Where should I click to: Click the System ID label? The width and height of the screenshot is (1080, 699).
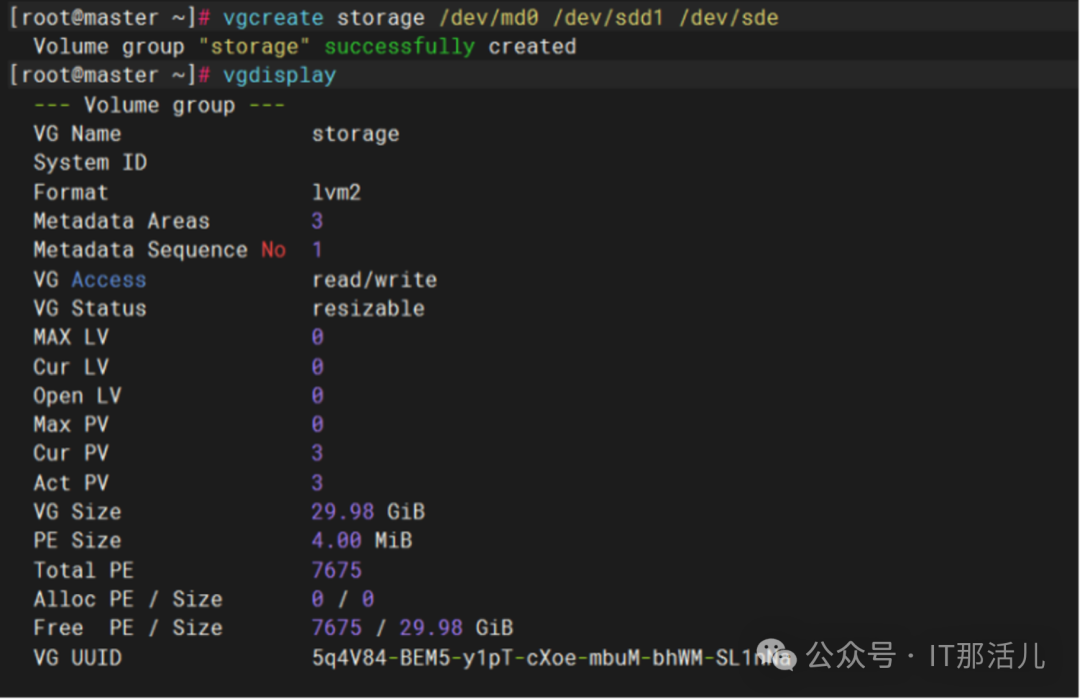click(90, 163)
